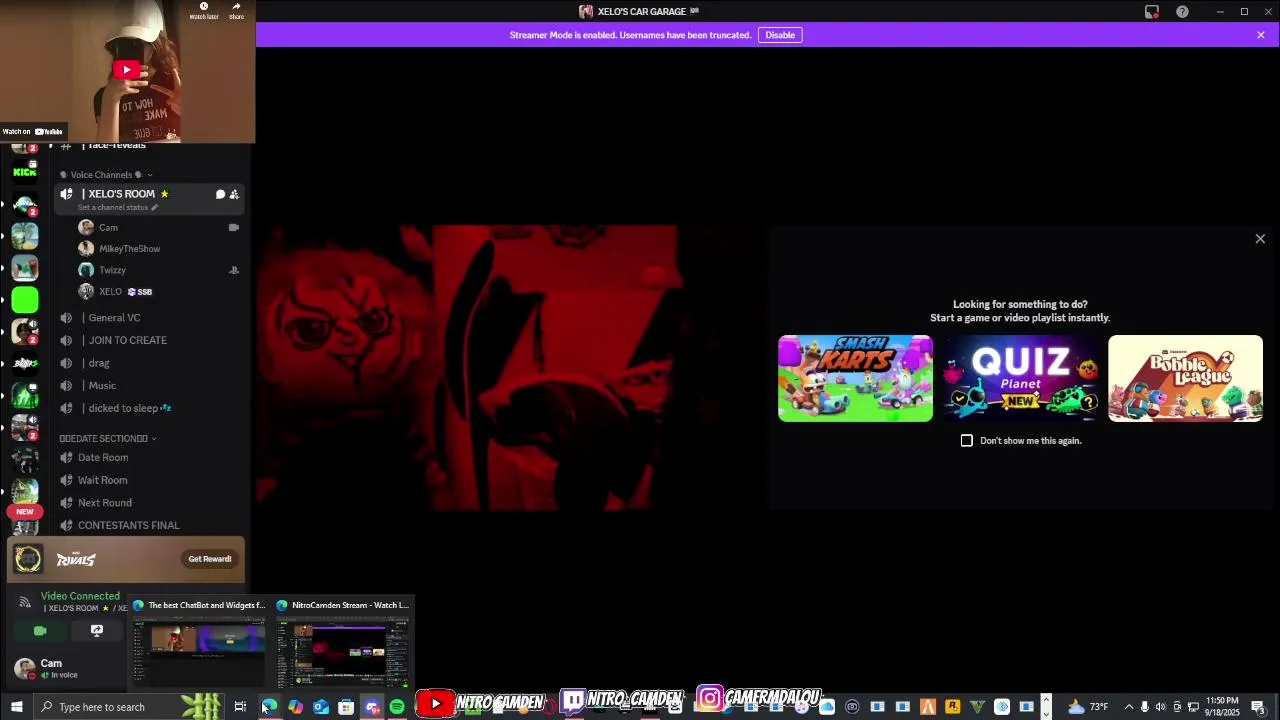Switch to ChatBot and Widgets Edge preview
This screenshot has height=720, width=1280.
199,643
